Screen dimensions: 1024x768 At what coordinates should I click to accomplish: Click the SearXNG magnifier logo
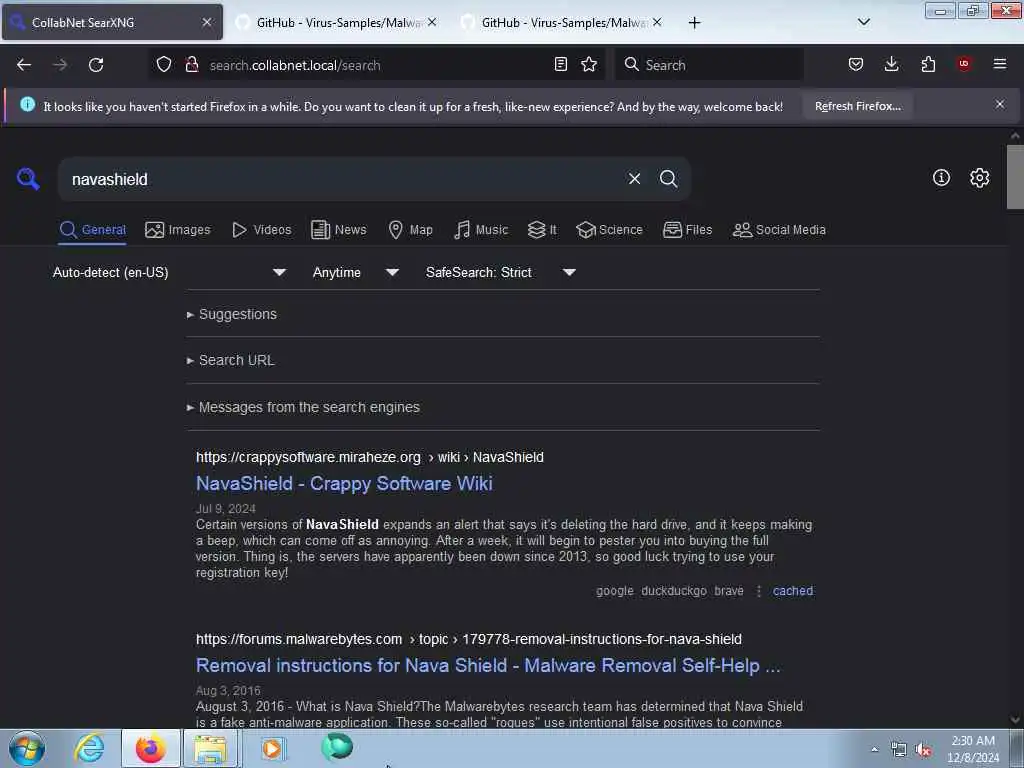28,178
